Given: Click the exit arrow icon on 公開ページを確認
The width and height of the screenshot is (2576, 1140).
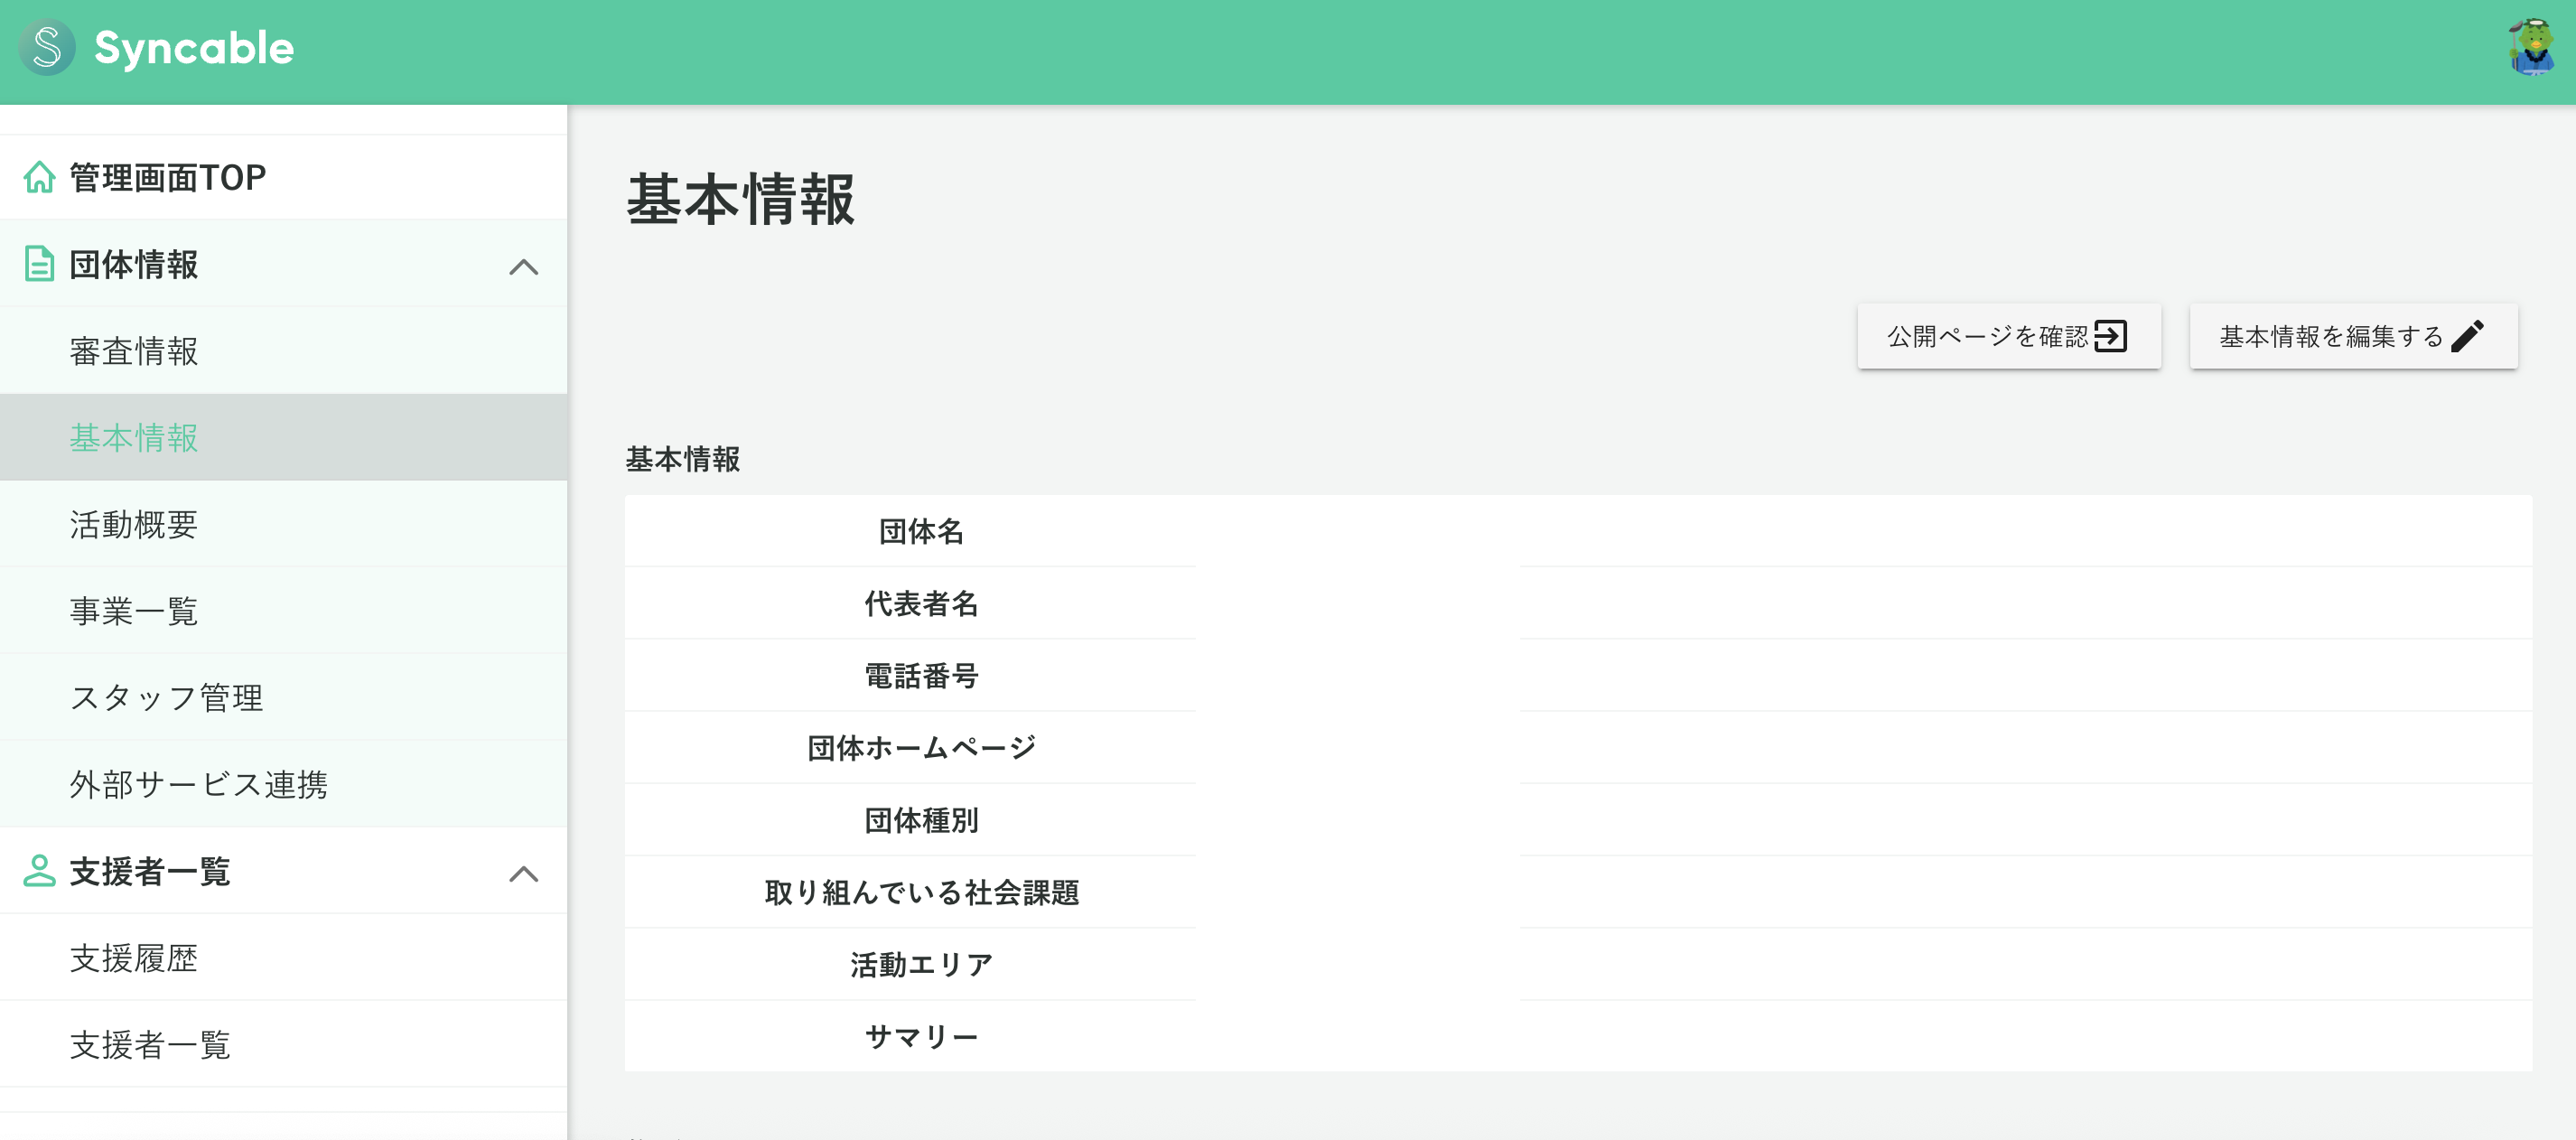Looking at the screenshot, I should tap(2110, 336).
